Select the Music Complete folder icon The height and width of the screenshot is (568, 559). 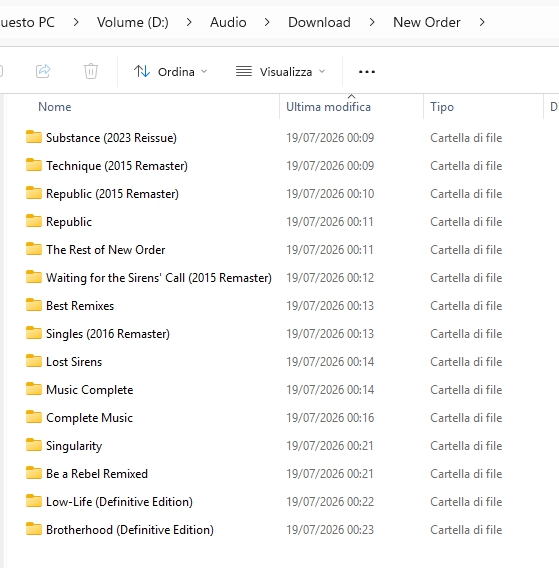34,389
